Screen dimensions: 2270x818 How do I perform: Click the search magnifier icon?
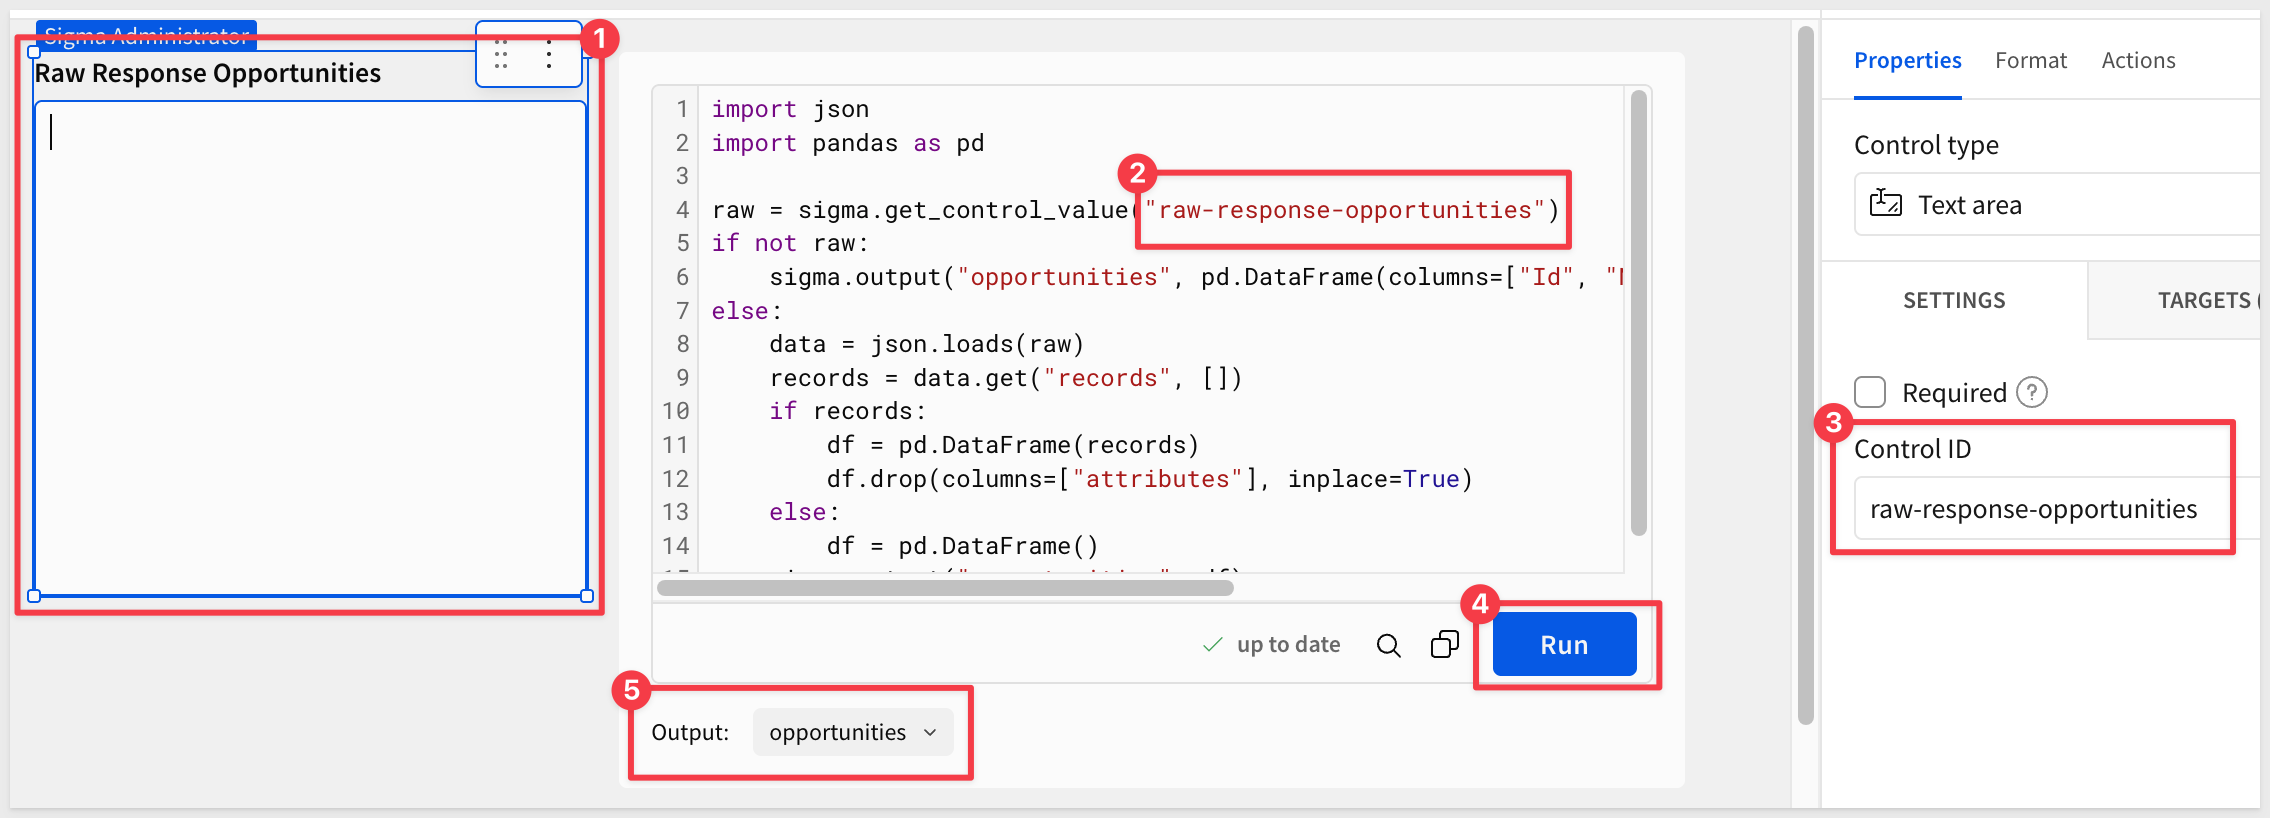[1388, 645]
